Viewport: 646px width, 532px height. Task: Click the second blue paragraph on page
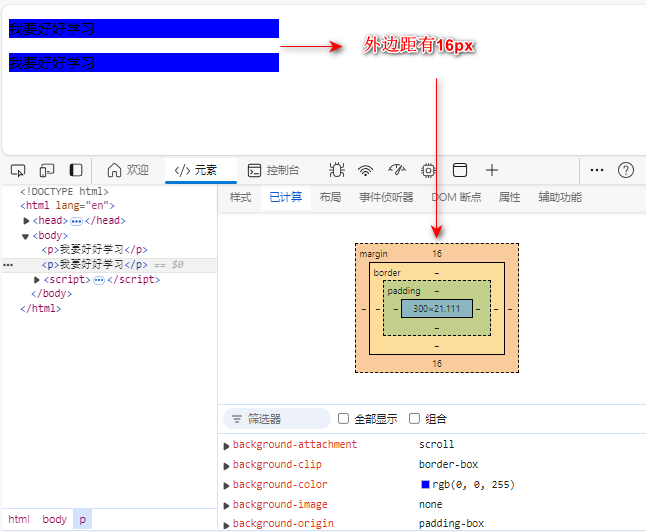click(x=144, y=63)
